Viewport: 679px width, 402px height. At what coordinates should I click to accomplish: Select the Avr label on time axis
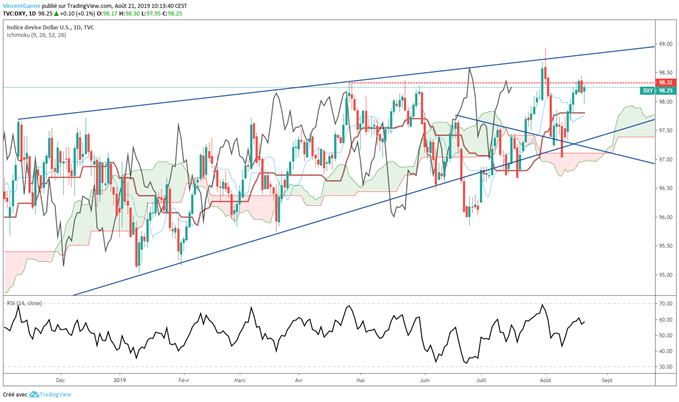click(298, 380)
